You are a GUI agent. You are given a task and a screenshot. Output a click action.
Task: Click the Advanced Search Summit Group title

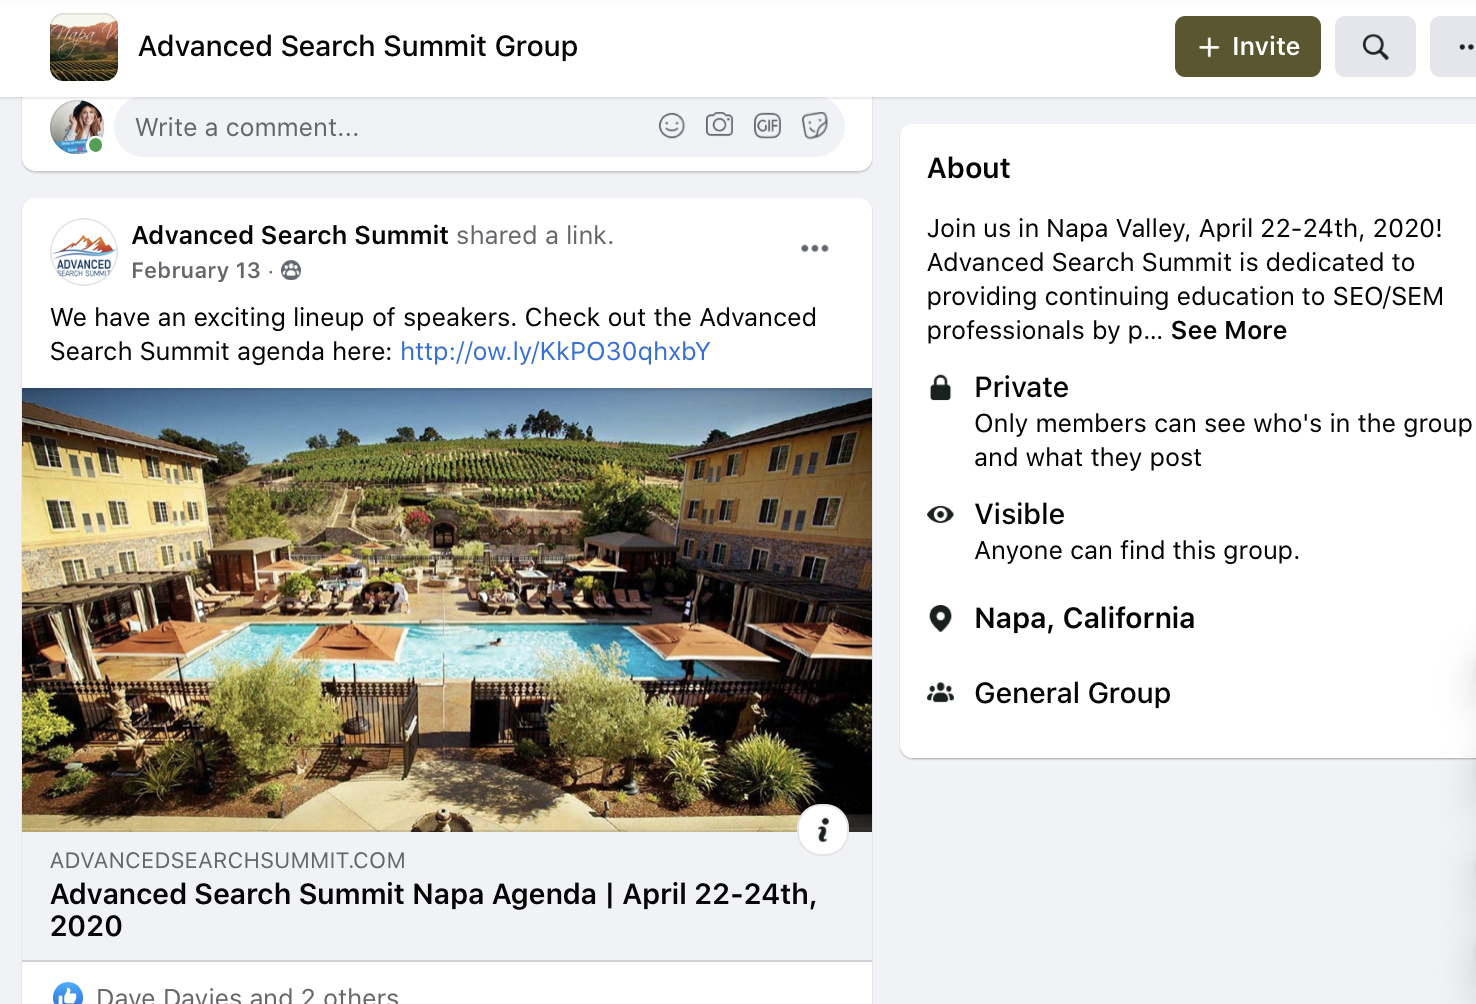(x=357, y=47)
